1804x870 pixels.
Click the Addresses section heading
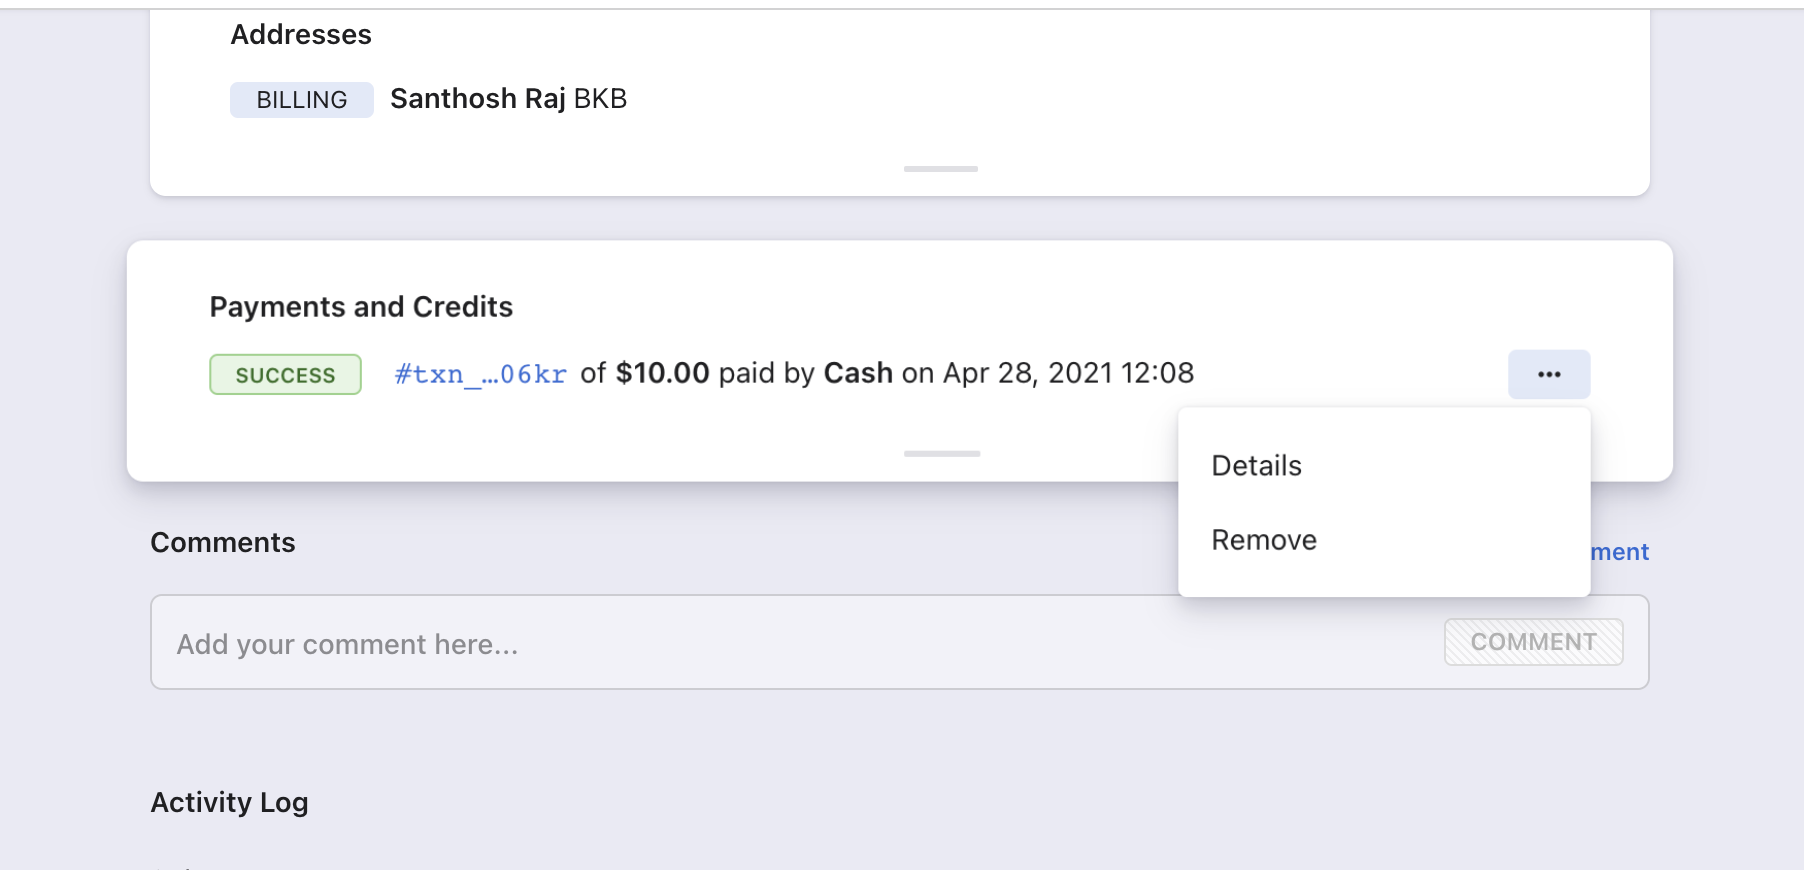pos(301,35)
